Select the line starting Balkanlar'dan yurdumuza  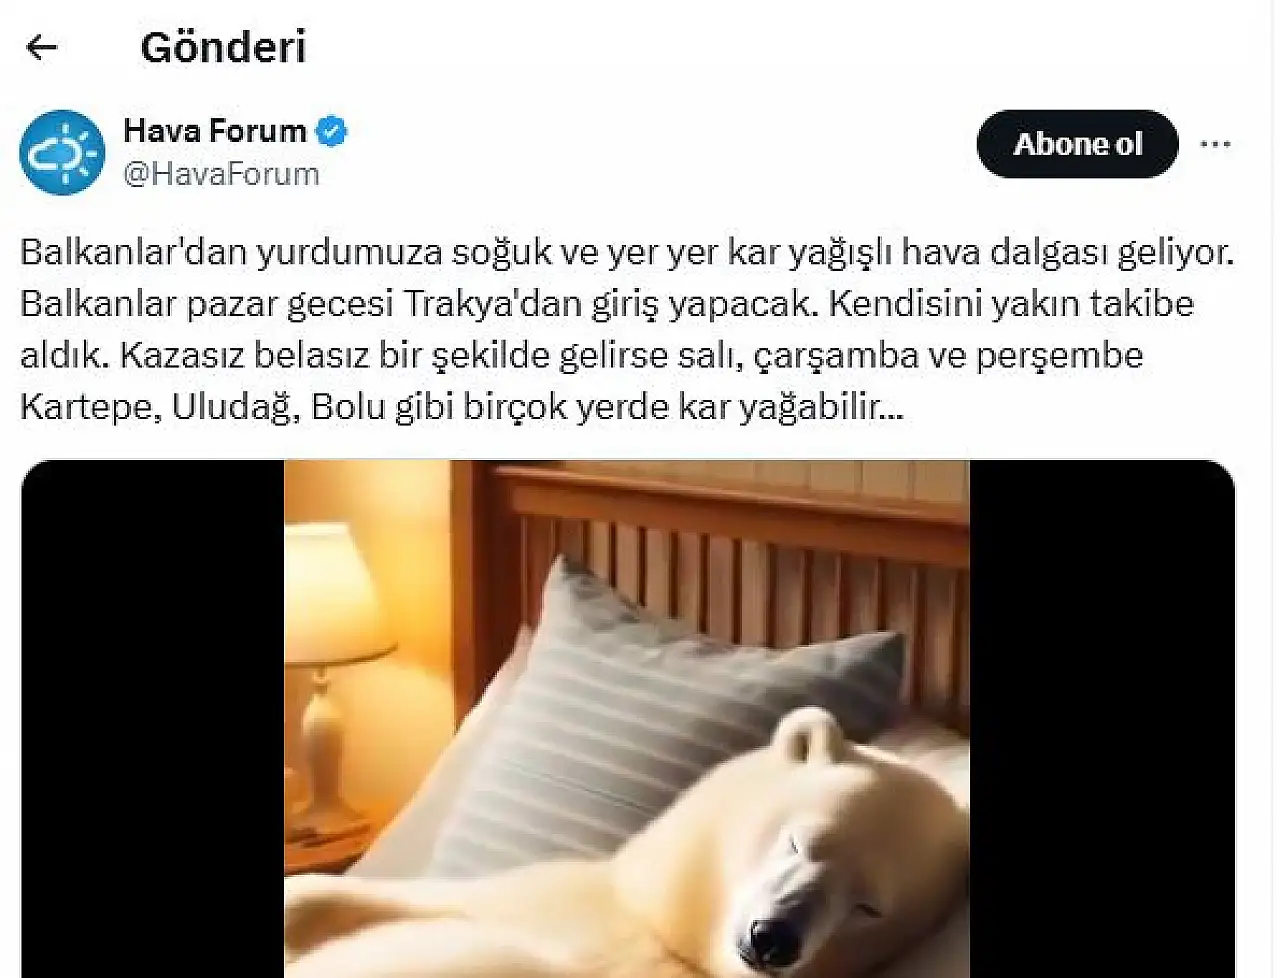tap(627, 251)
